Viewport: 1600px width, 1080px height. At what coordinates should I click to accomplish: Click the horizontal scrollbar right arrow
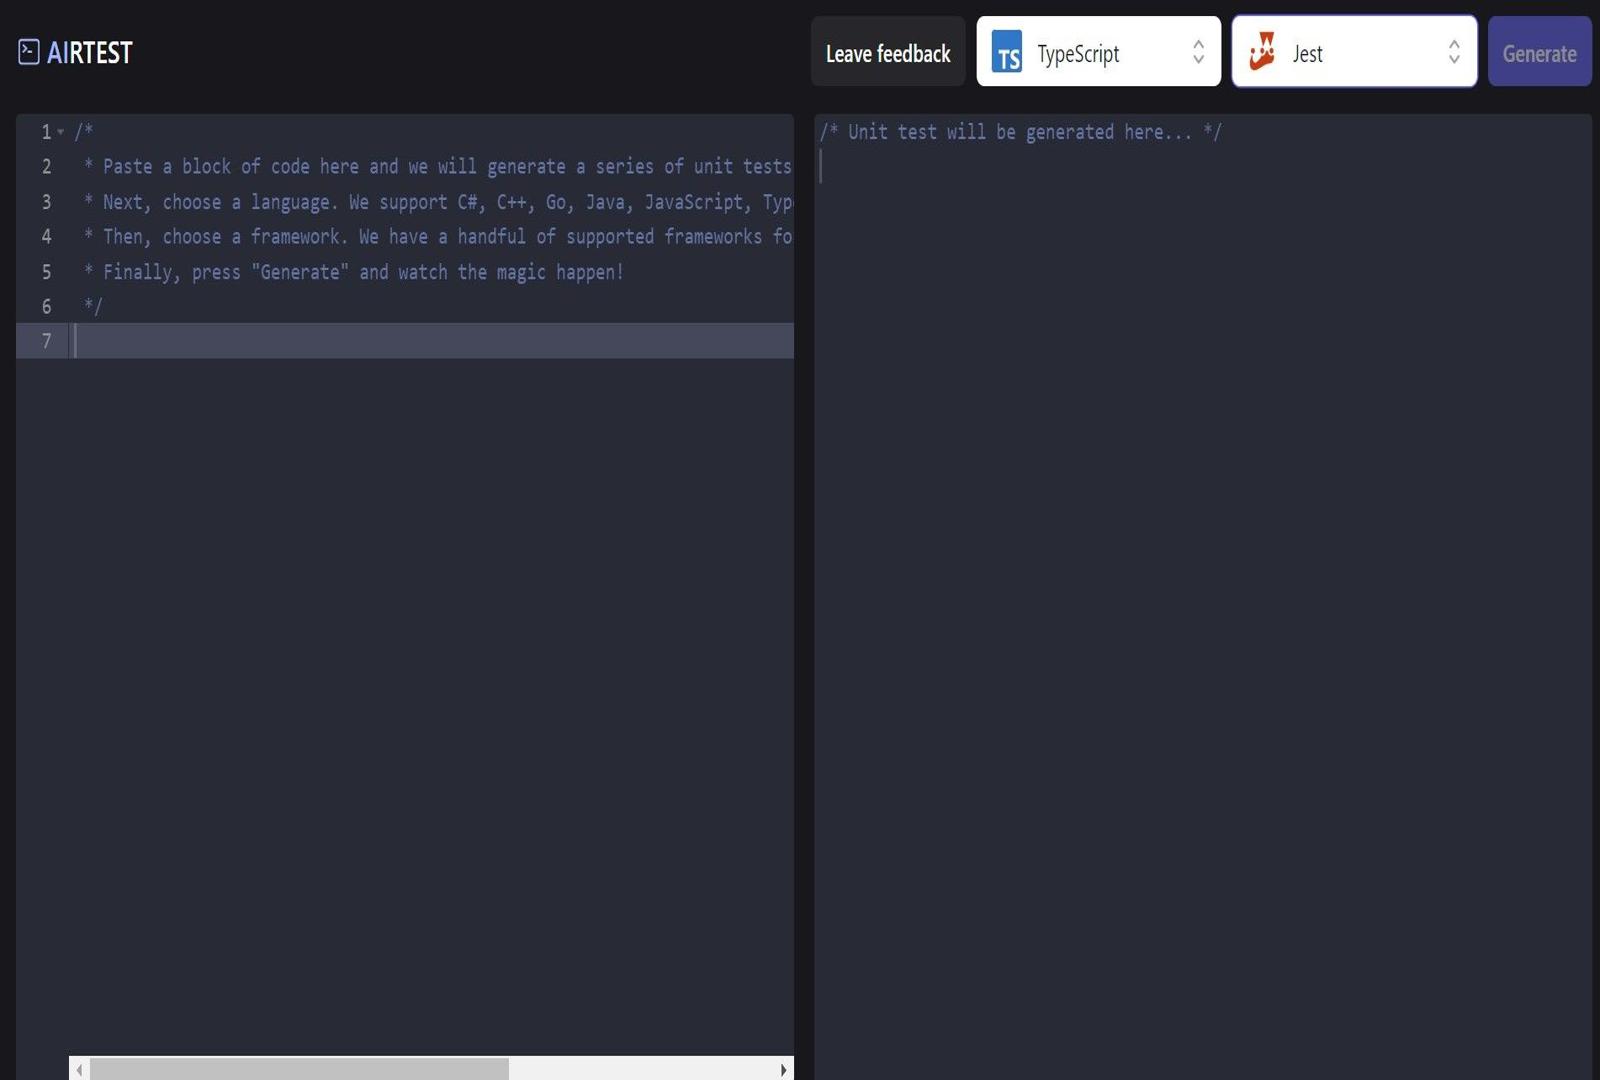pyautogui.click(x=783, y=1069)
